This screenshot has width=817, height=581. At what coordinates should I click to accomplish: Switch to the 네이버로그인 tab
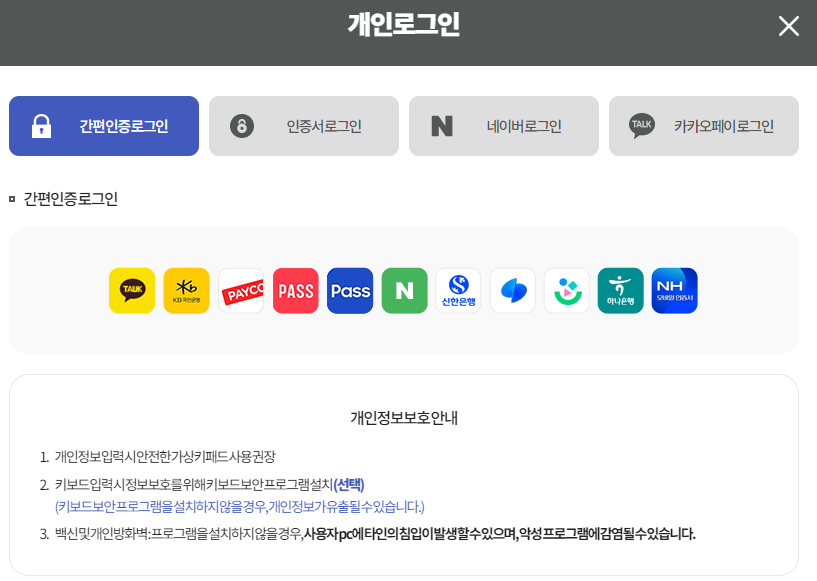click(504, 126)
